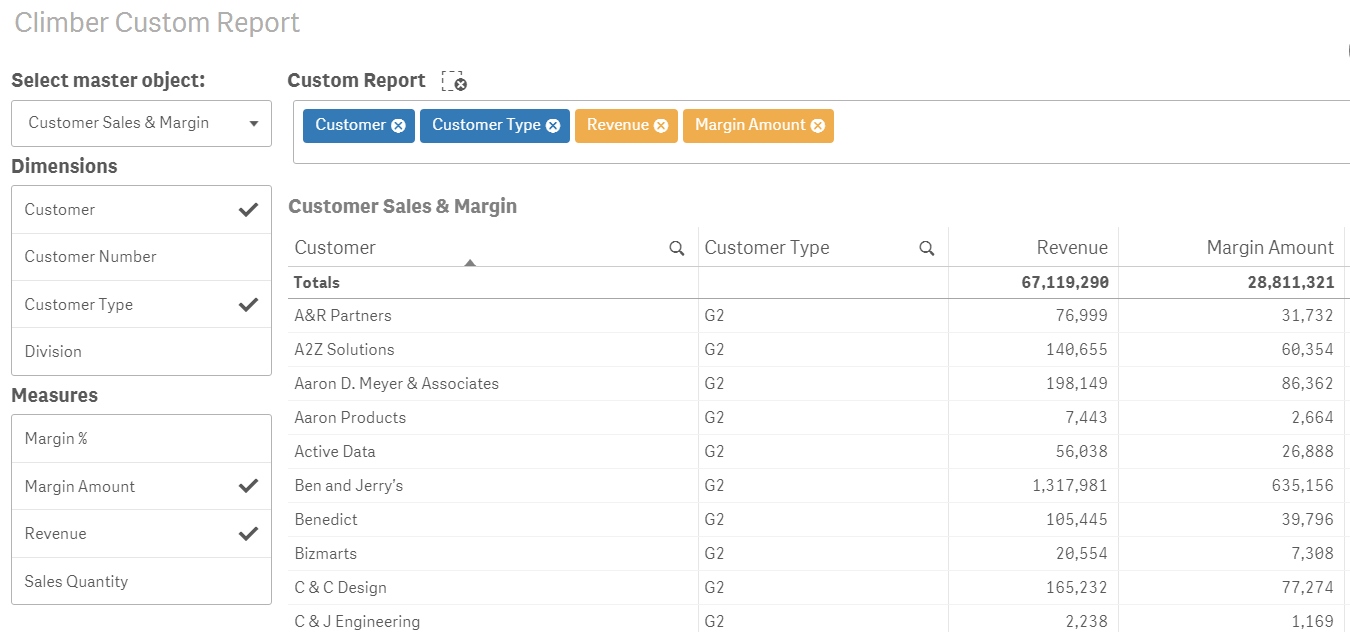Click revenue value 140,655
The image size is (1350, 632).
(x=1077, y=350)
